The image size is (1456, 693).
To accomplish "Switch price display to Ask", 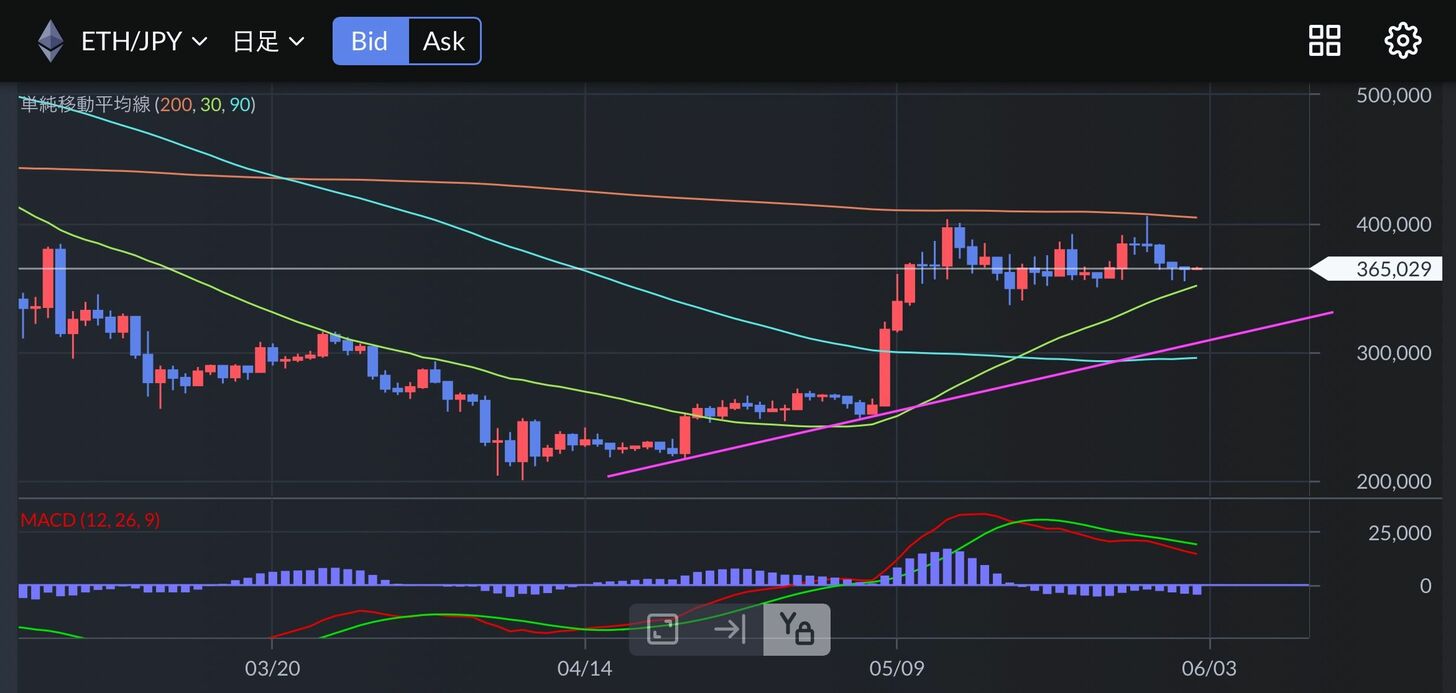I will tap(444, 41).
